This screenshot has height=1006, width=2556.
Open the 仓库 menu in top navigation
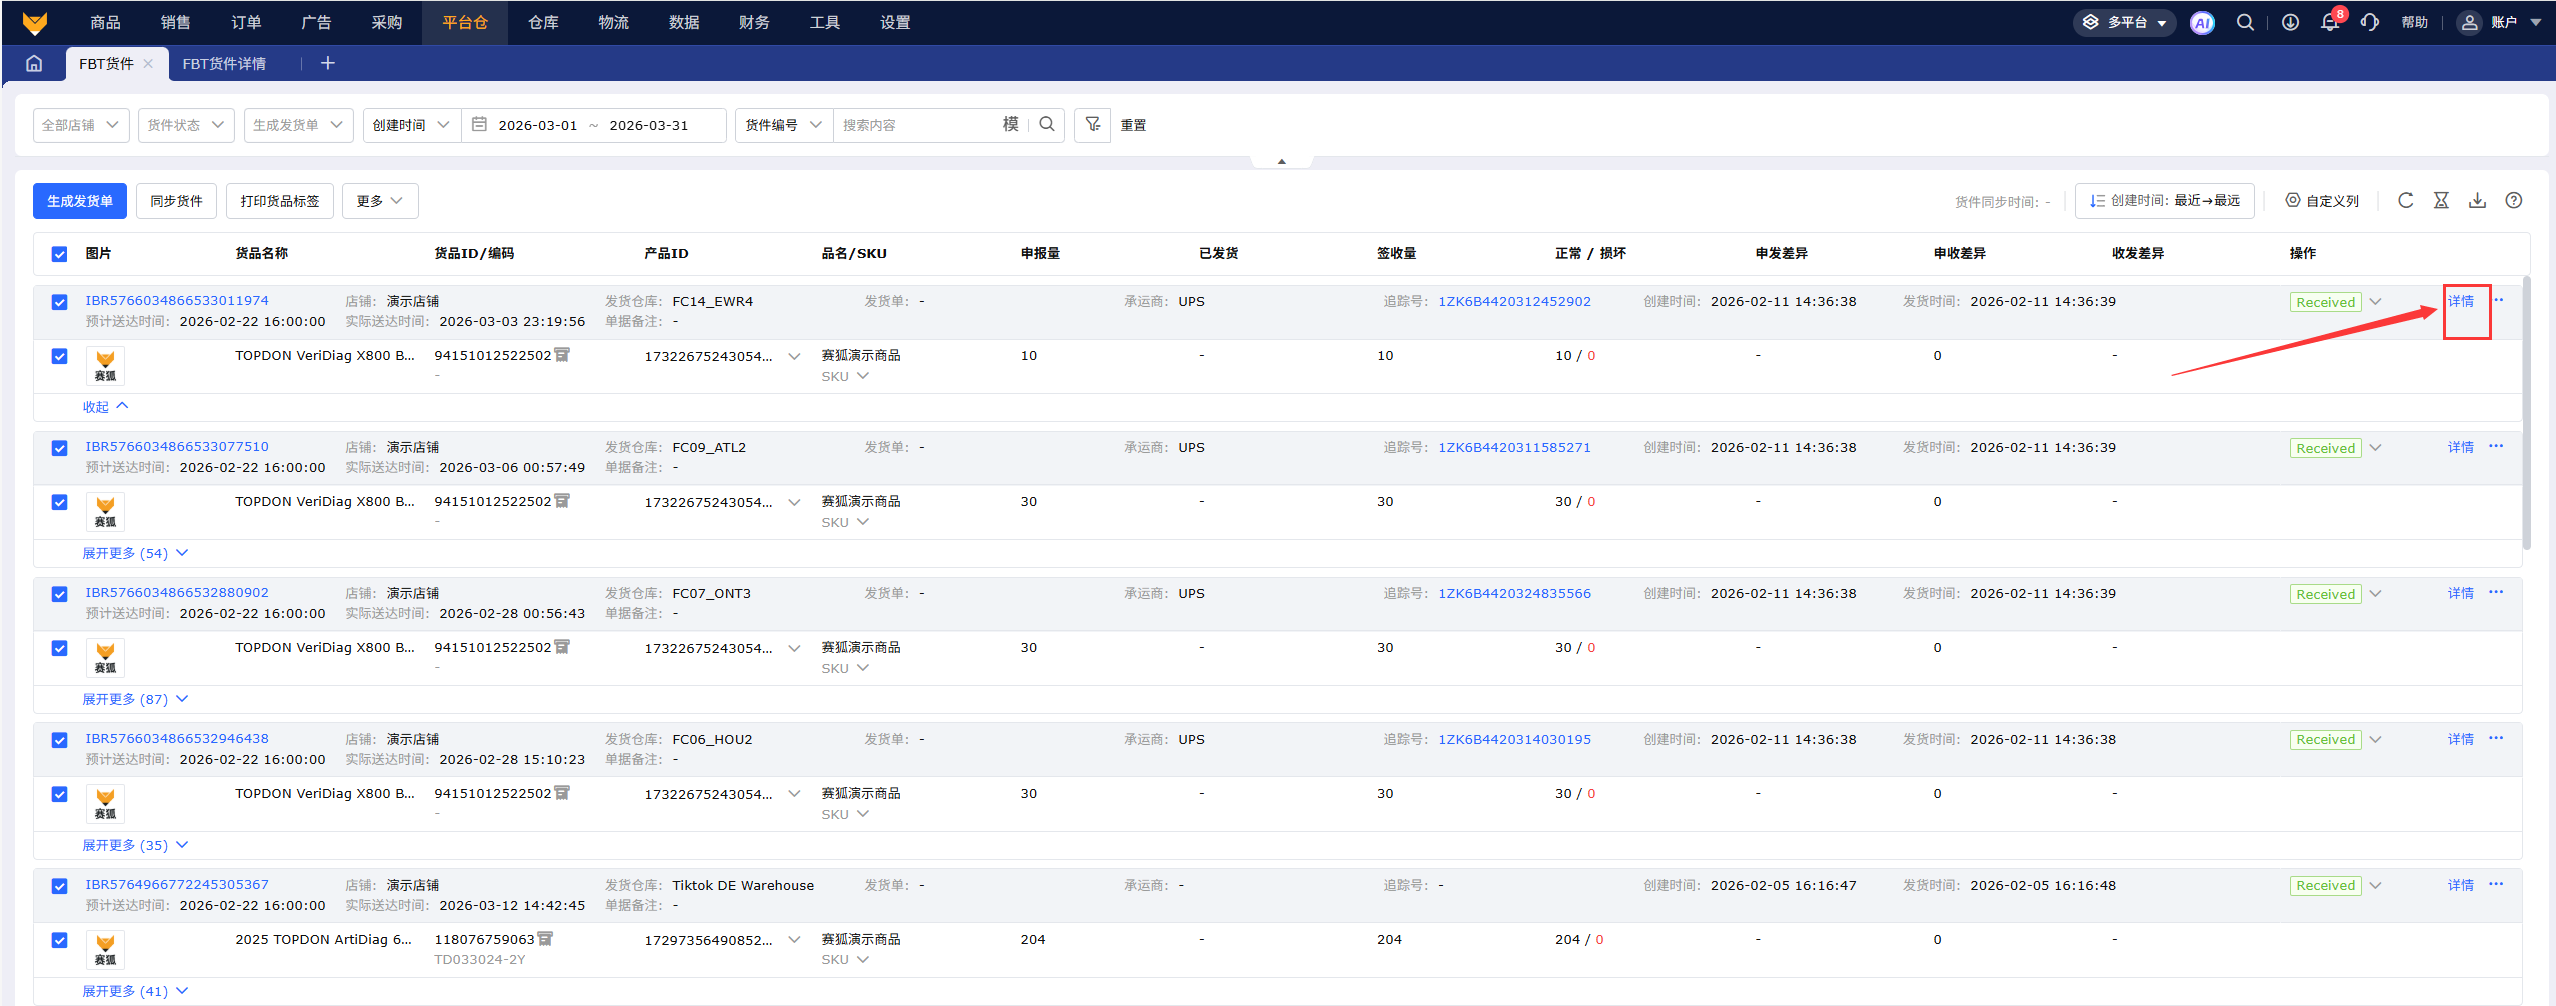pos(543,23)
